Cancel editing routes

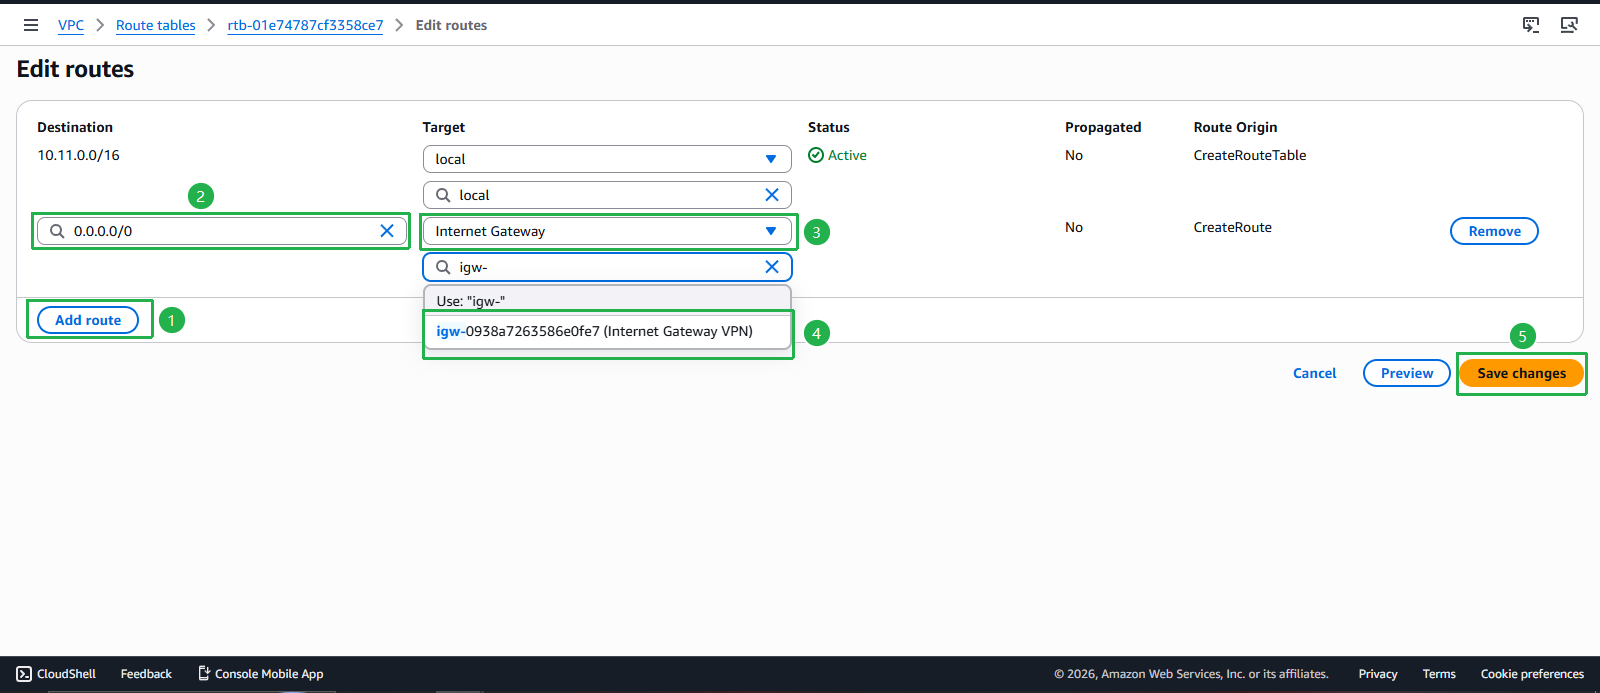1314,373
